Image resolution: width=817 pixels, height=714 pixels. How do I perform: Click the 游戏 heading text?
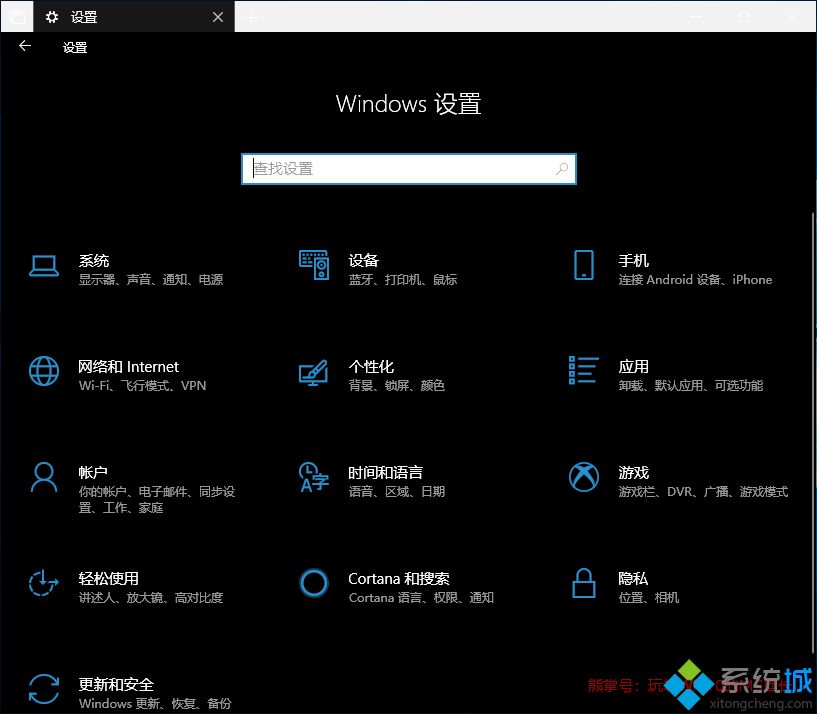coord(634,473)
